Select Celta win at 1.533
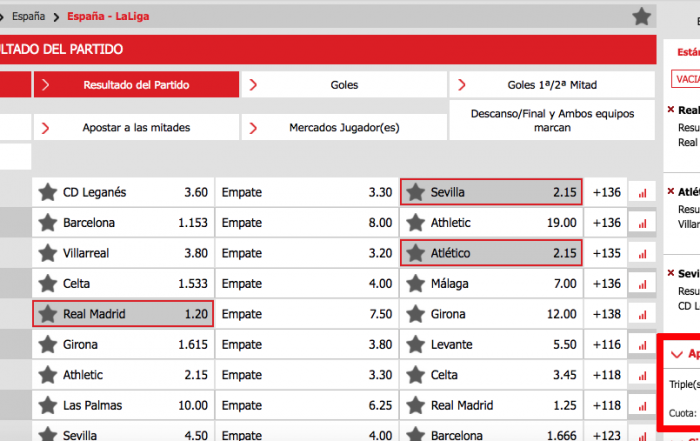700x441 pixels. tap(123, 283)
